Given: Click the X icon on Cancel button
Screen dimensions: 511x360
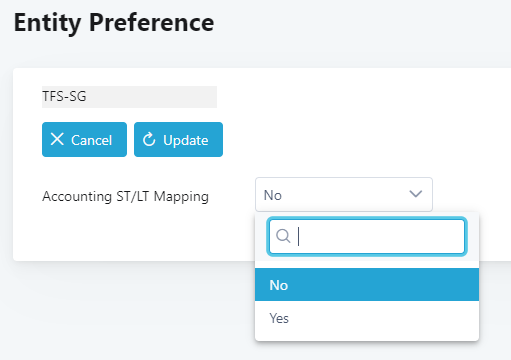Looking at the screenshot, I should pos(57,139).
